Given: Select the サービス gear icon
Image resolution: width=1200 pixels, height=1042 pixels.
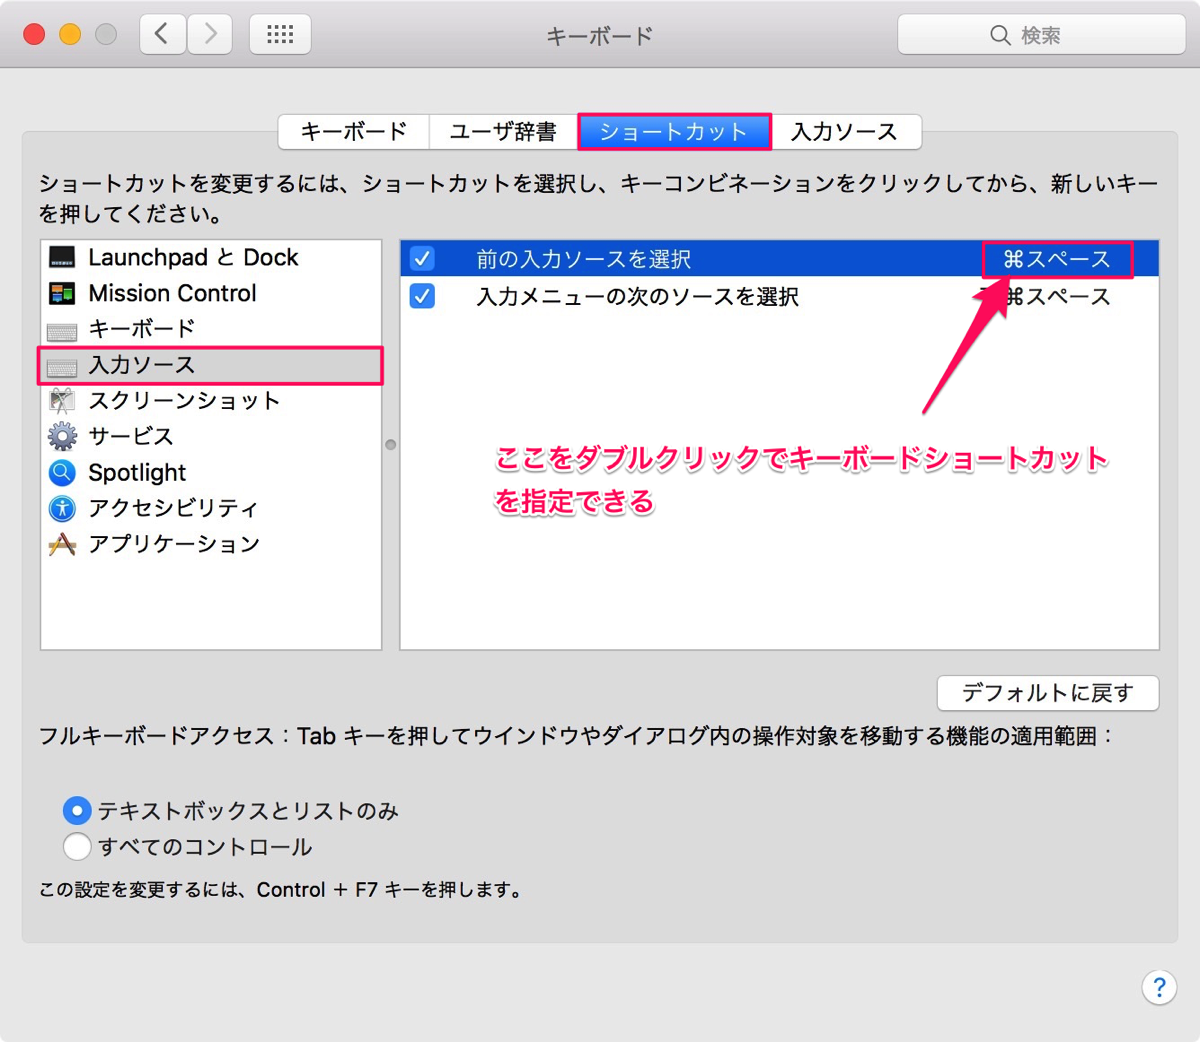Looking at the screenshot, I should (62, 436).
